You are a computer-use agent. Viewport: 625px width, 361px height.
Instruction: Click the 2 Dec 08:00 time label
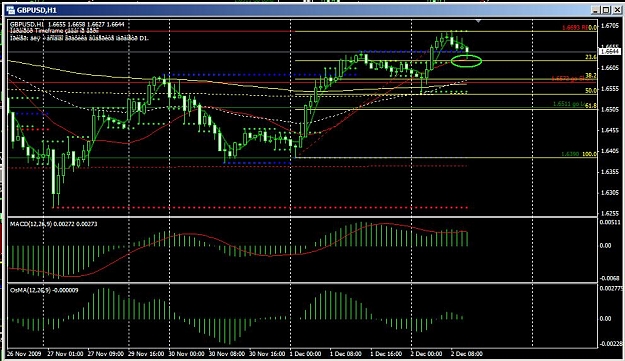coord(467,354)
